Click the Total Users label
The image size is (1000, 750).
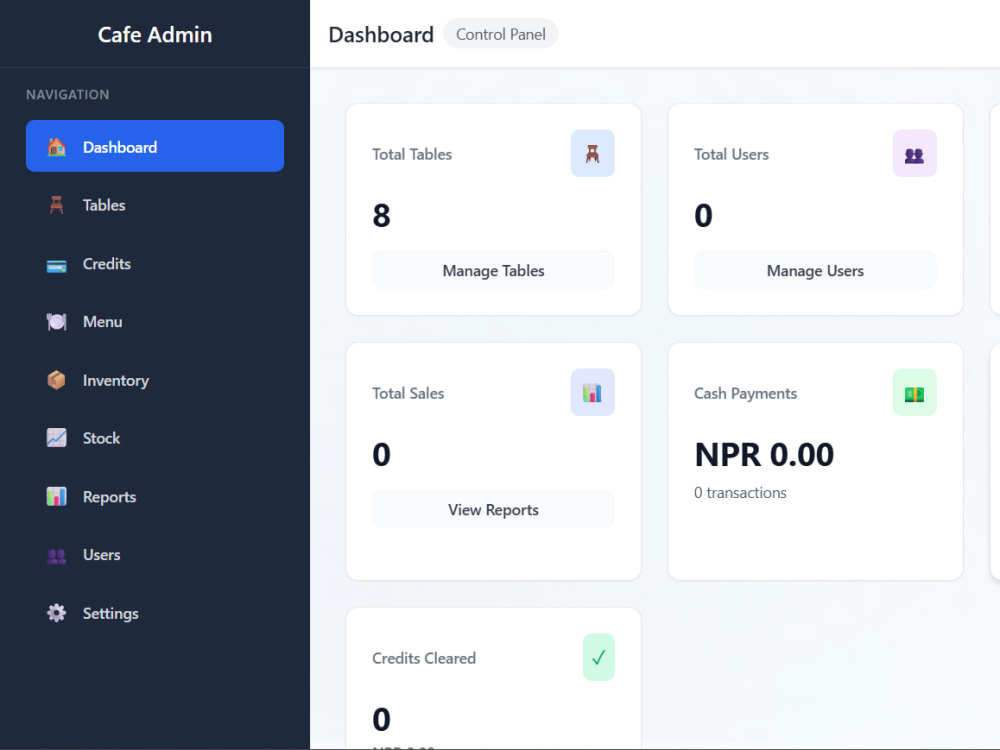tap(732, 154)
